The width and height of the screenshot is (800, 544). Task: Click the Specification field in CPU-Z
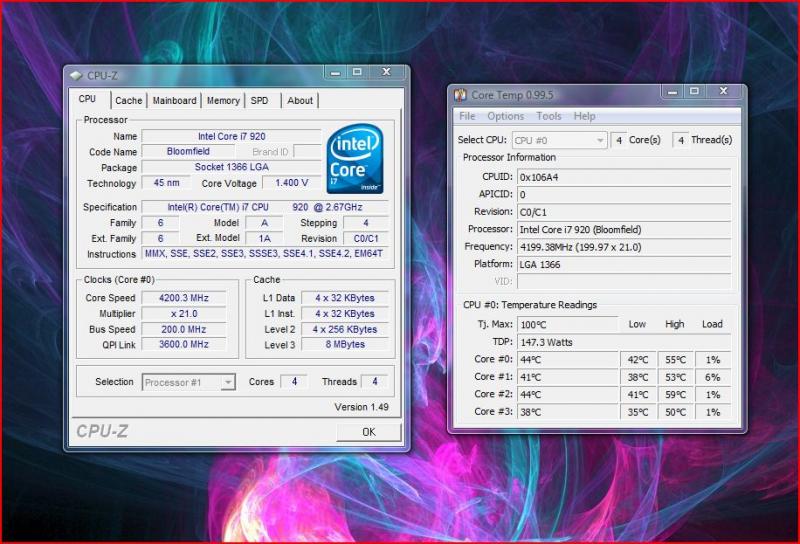click(265, 207)
